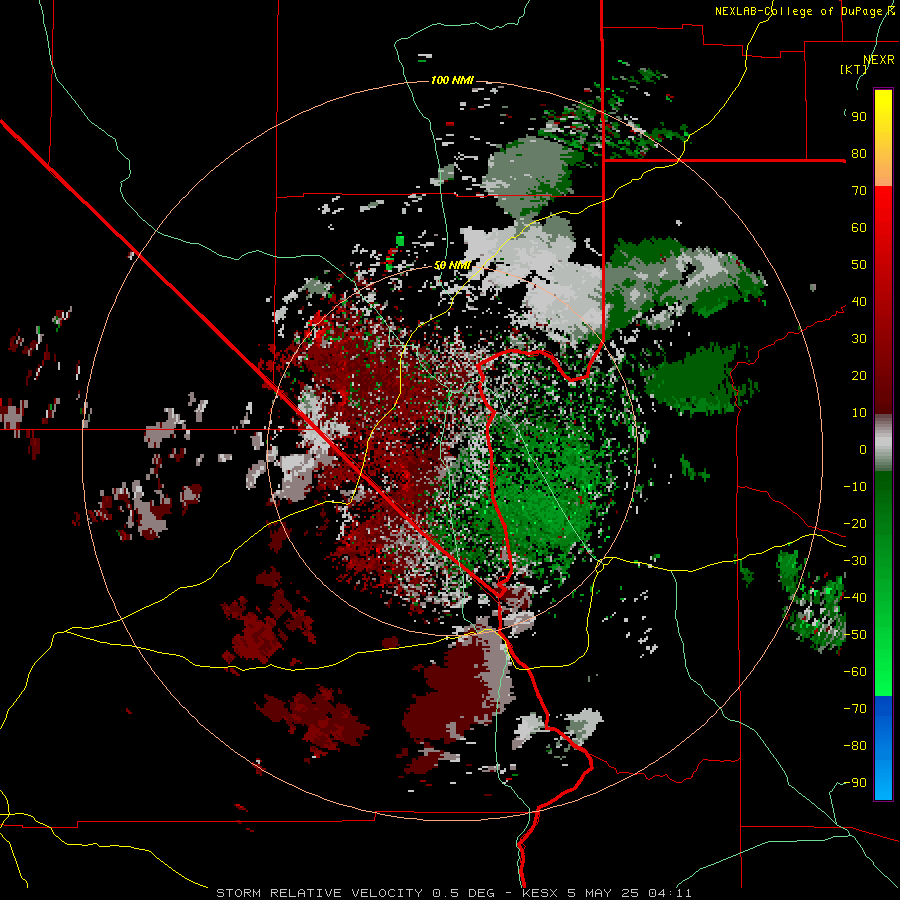Click the 0.5 DEG elevation text
The height and width of the screenshot is (900, 900).
(x=464, y=893)
